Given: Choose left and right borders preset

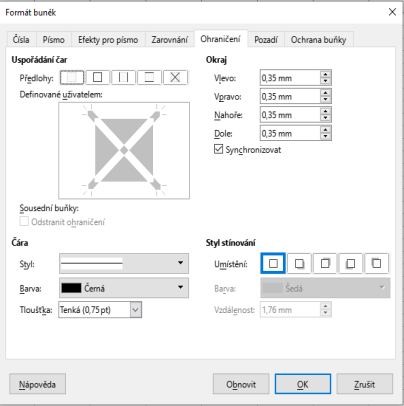Looking at the screenshot, I should (x=123, y=77).
